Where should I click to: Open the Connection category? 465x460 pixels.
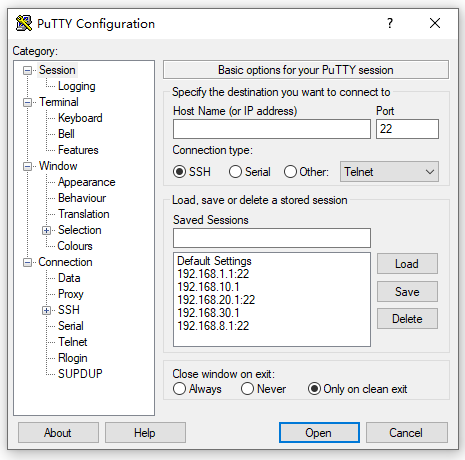[x=65, y=262]
